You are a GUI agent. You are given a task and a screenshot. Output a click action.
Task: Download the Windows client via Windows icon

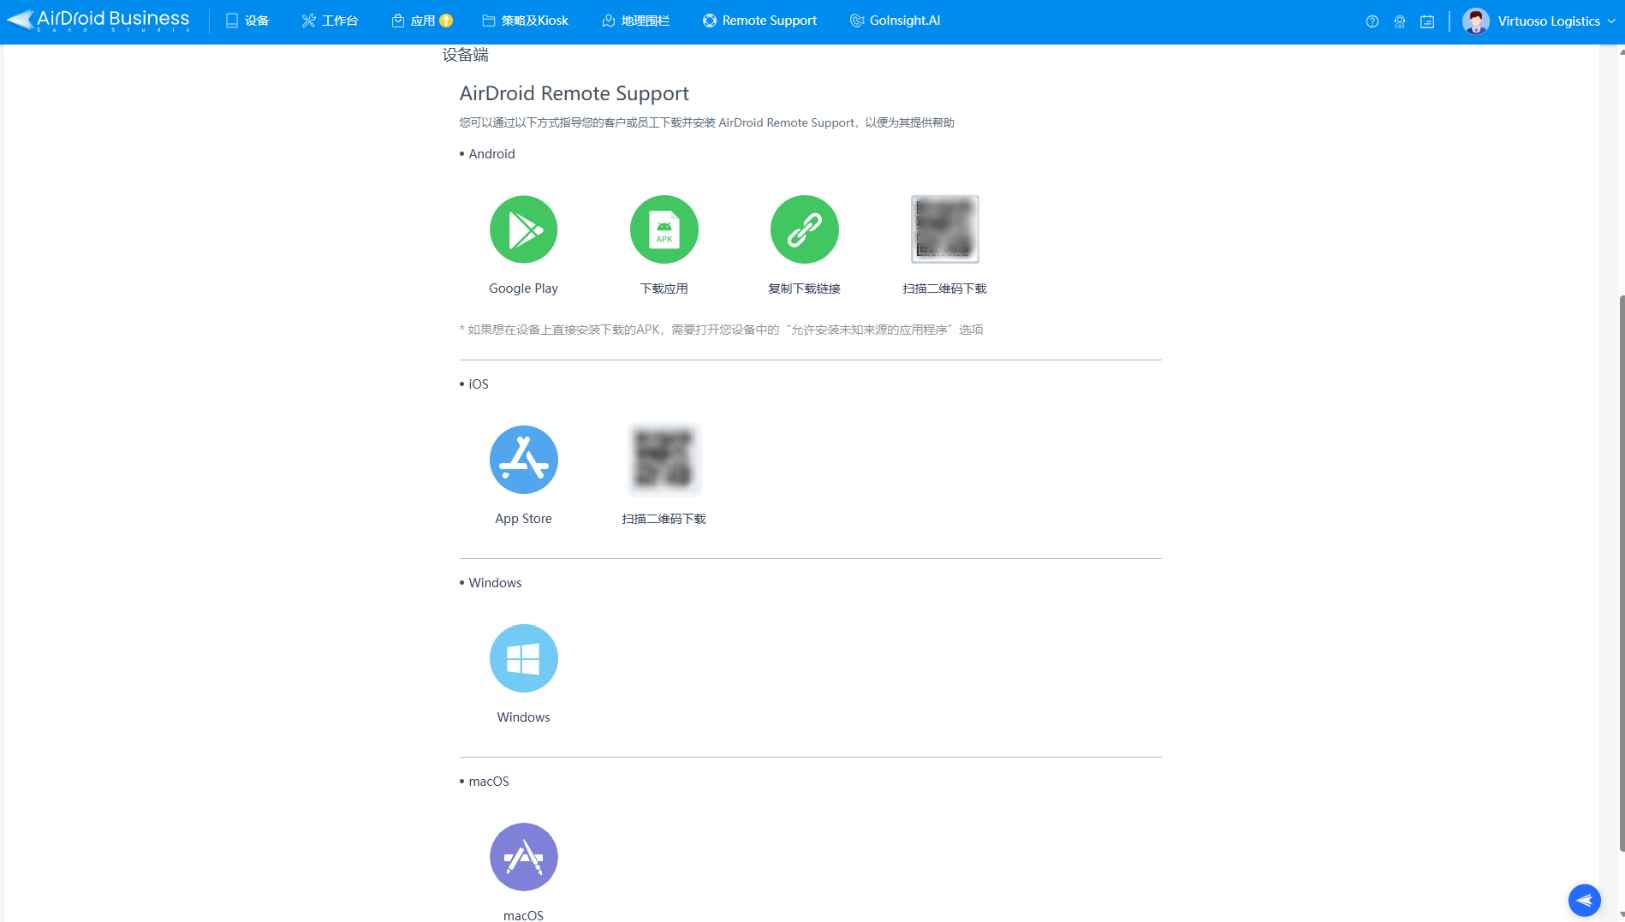point(523,658)
